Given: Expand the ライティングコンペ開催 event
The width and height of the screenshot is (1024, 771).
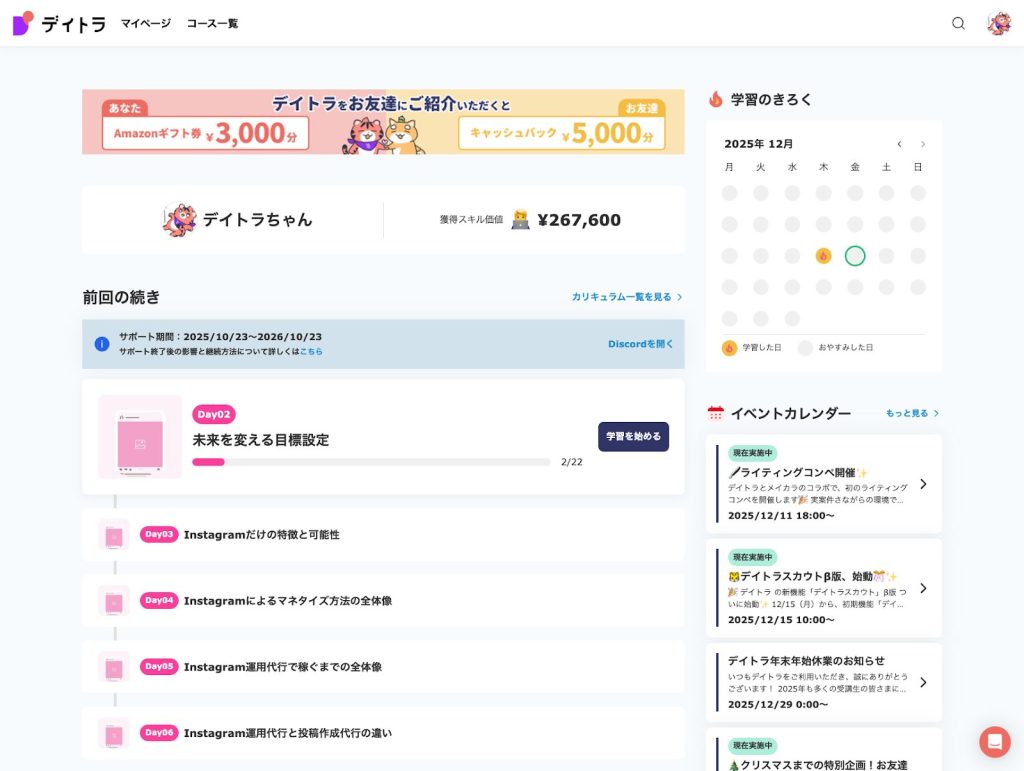Looking at the screenshot, I should (x=922, y=484).
